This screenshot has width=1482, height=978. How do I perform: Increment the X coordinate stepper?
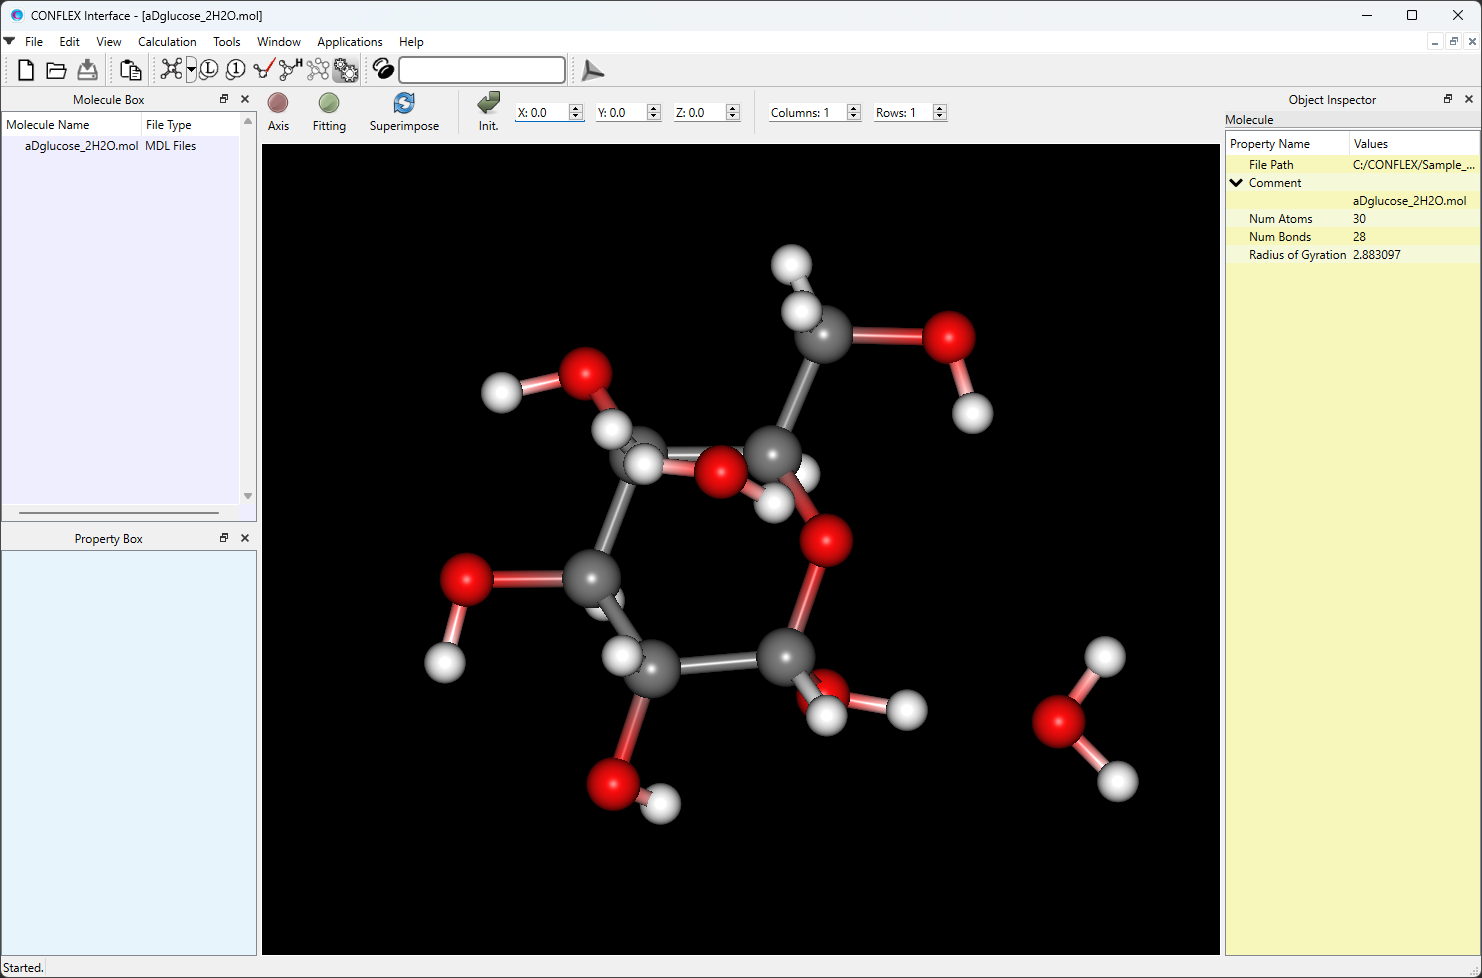[x=576, y=107]
